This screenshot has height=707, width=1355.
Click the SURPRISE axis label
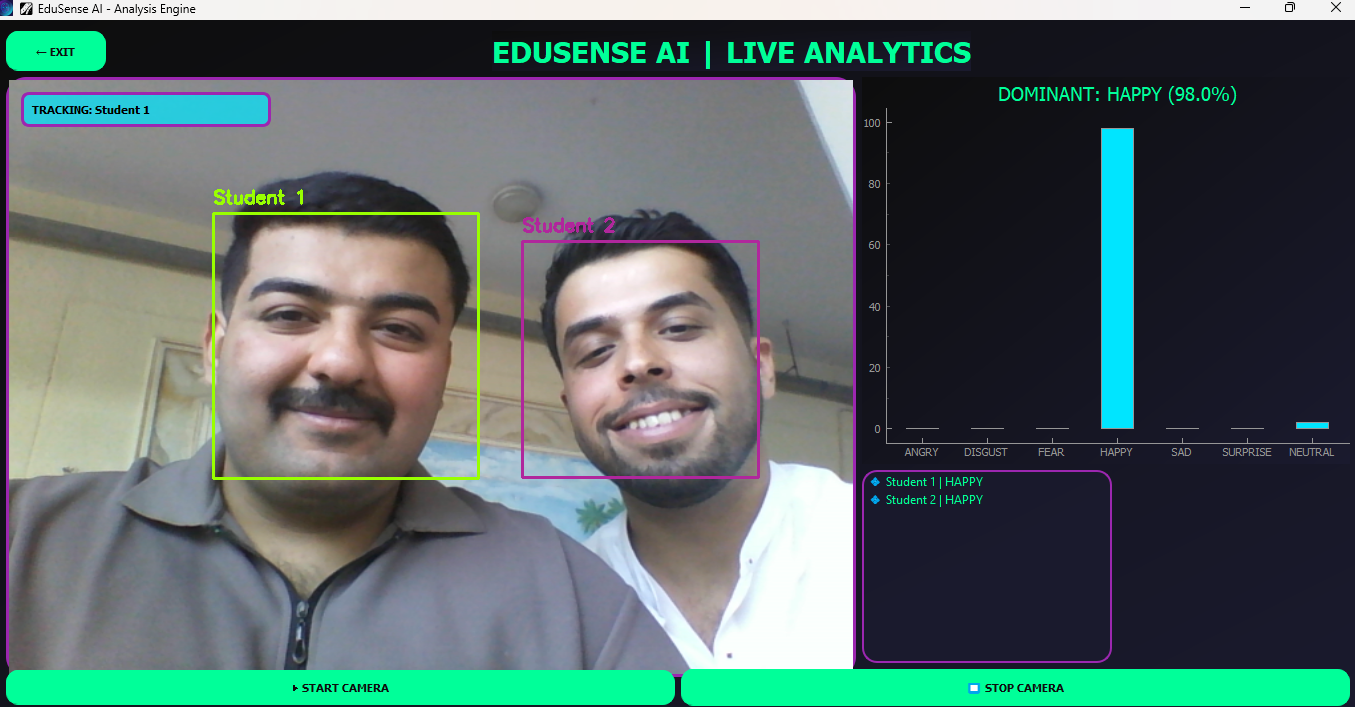(1247, 453)
